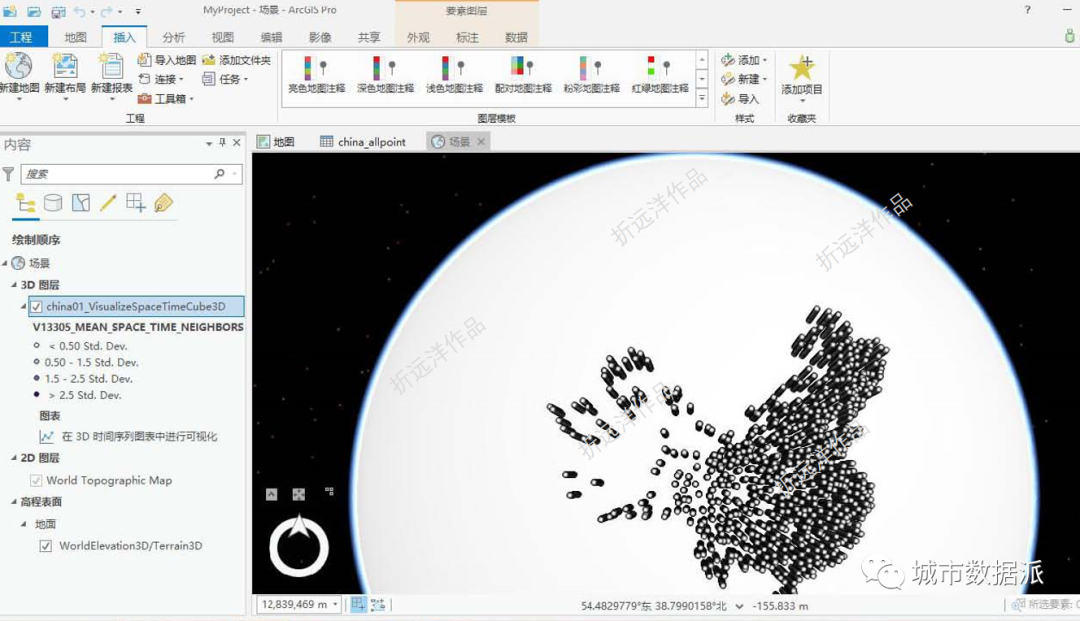Viewport: 1080px width, 621px height.
Task: Open the china_allpoint table tab
Action: point(363,142)
